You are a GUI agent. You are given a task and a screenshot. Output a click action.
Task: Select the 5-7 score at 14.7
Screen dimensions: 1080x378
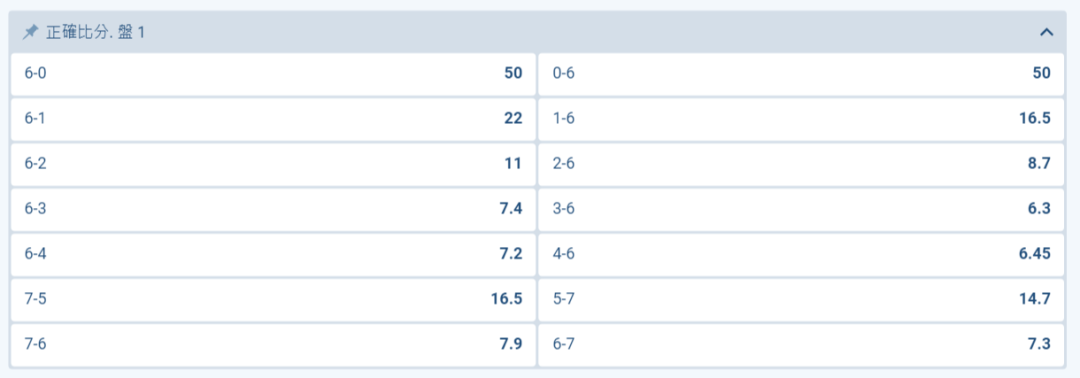coord(802,299)
